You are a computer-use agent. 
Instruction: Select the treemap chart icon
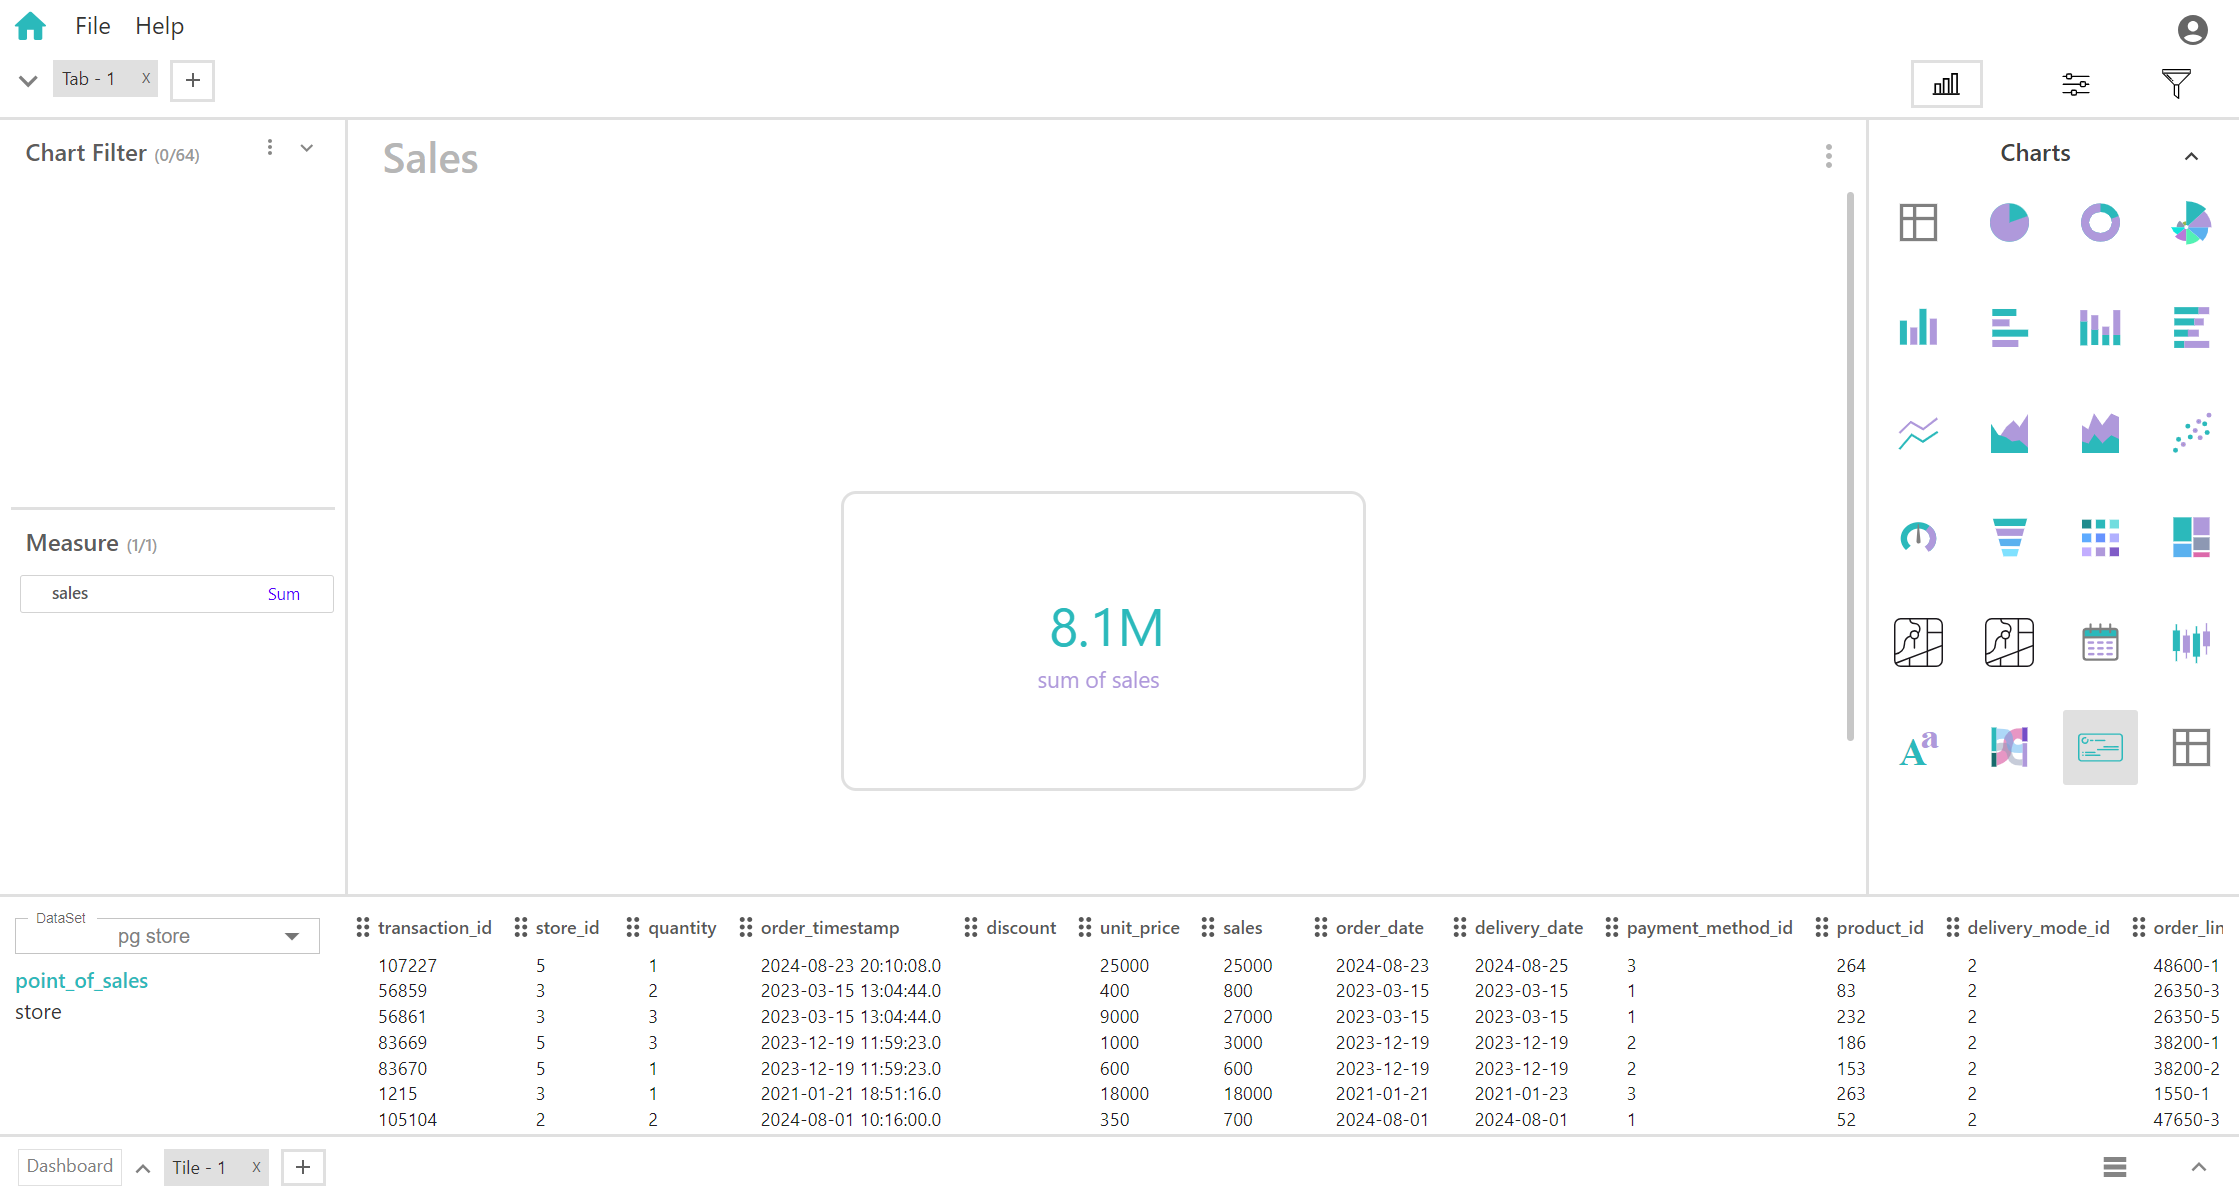(x=2191, y=537)
